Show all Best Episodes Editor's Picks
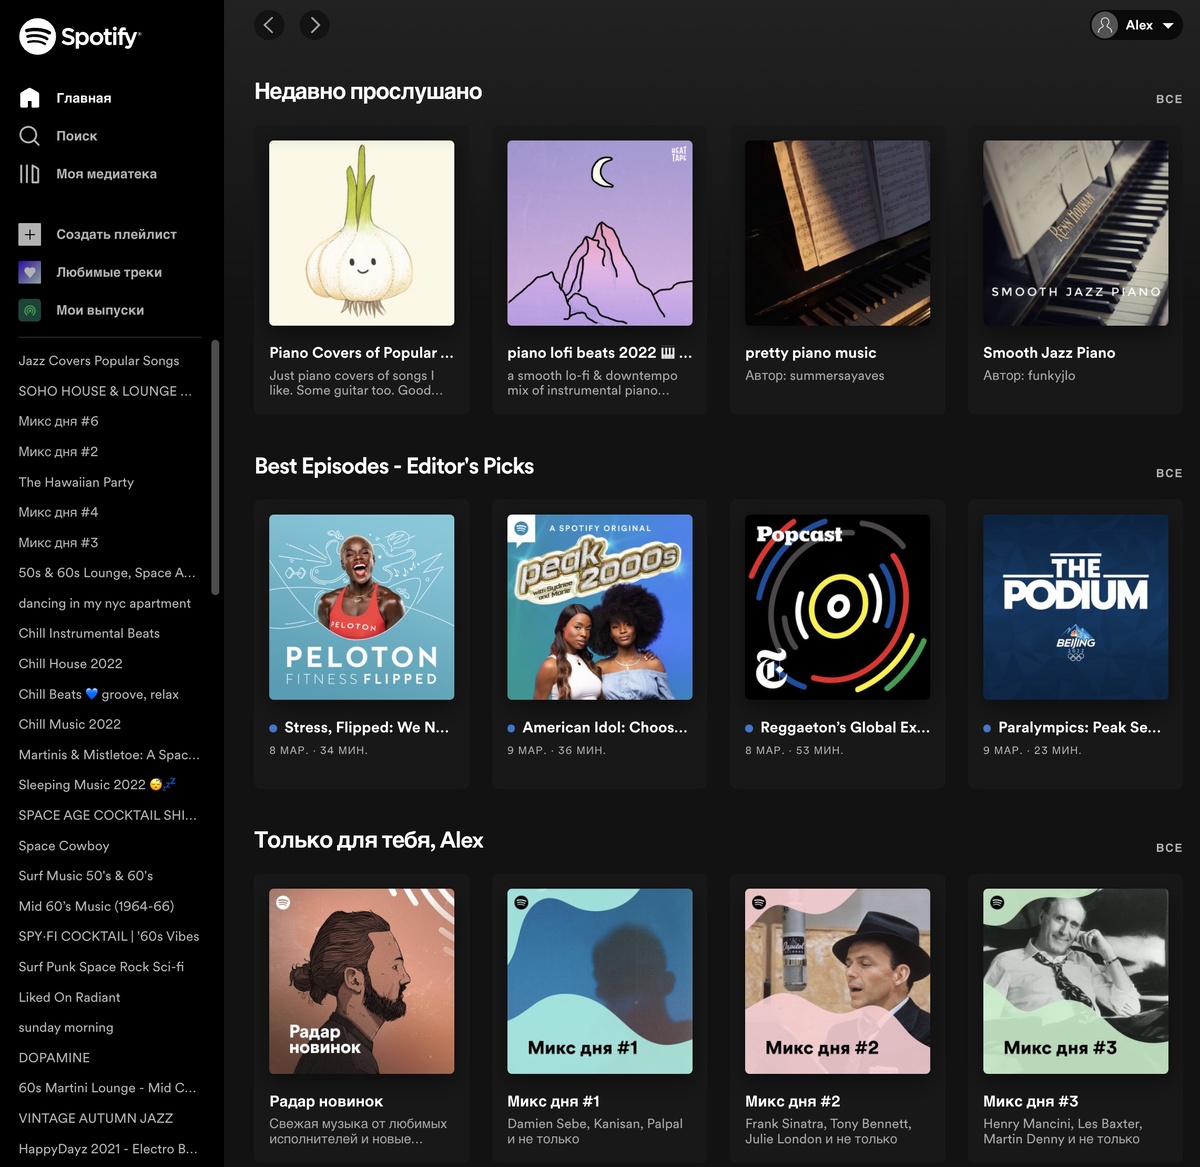Image resolution: width=1200 pixels, height=1167 pixels. [x=1169, y=473]
